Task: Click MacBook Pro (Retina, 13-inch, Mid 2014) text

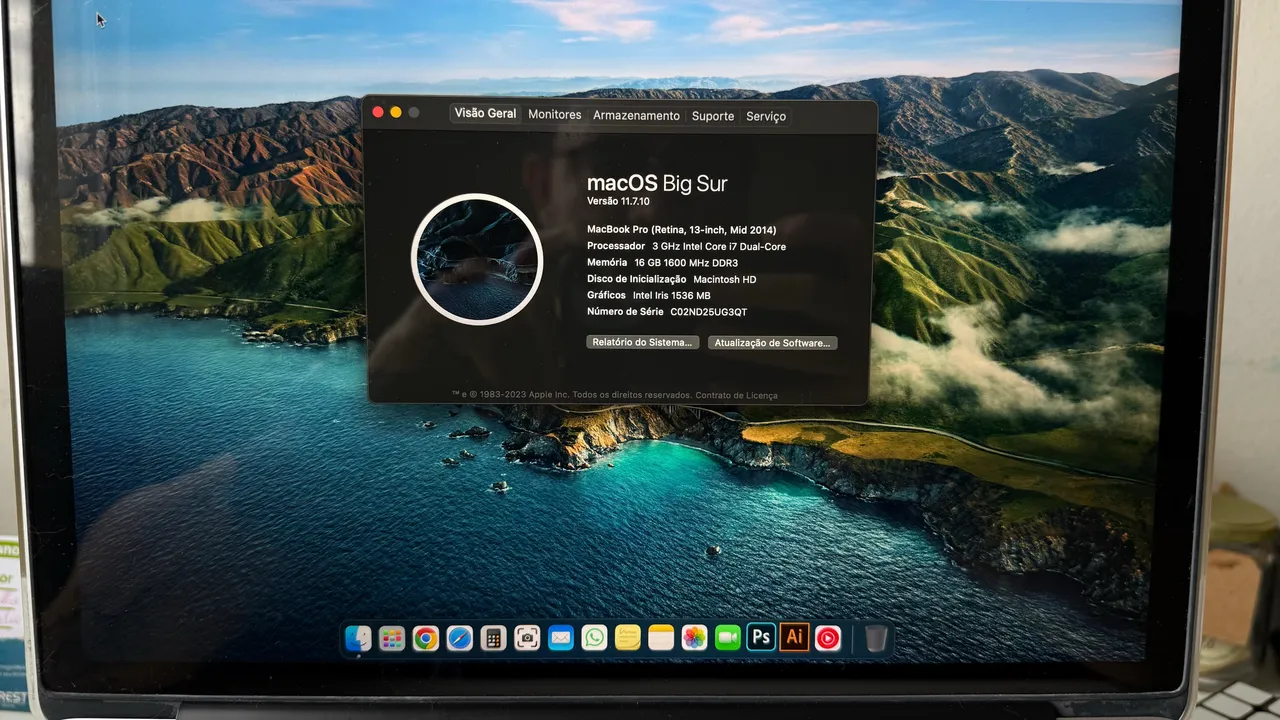Action: tap(681, 230)
